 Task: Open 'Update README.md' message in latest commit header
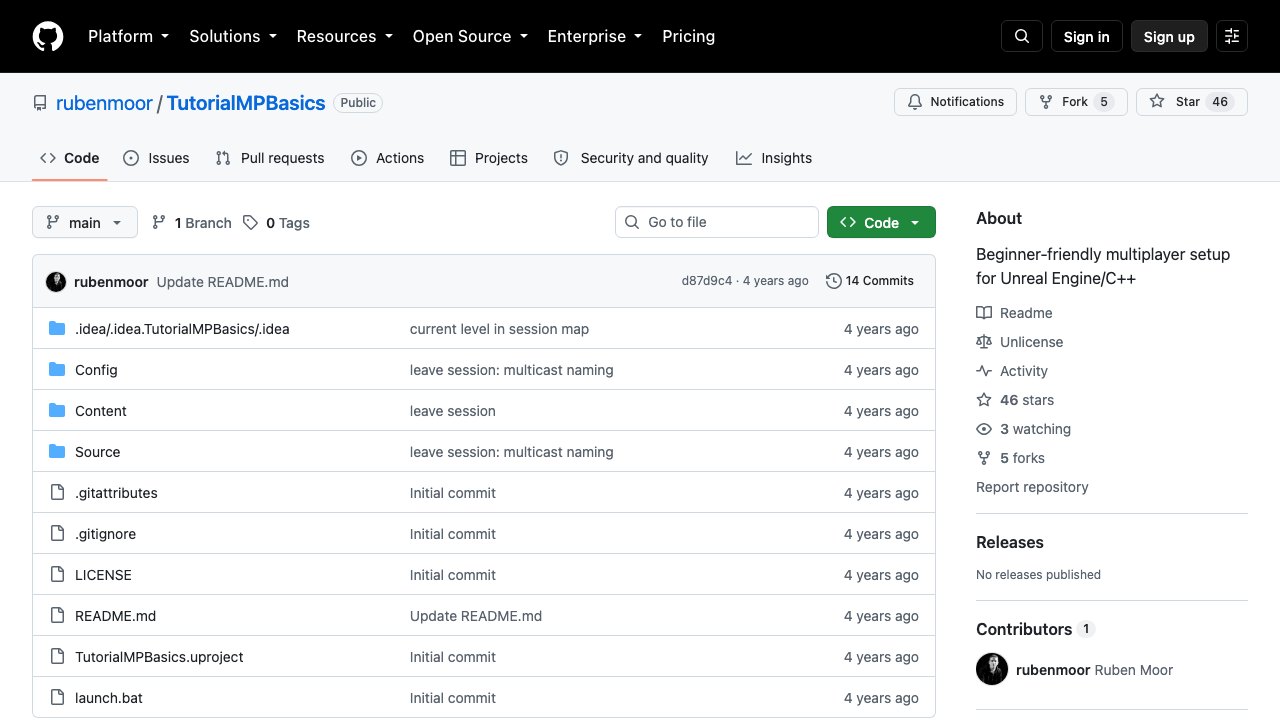coord(223,282)
